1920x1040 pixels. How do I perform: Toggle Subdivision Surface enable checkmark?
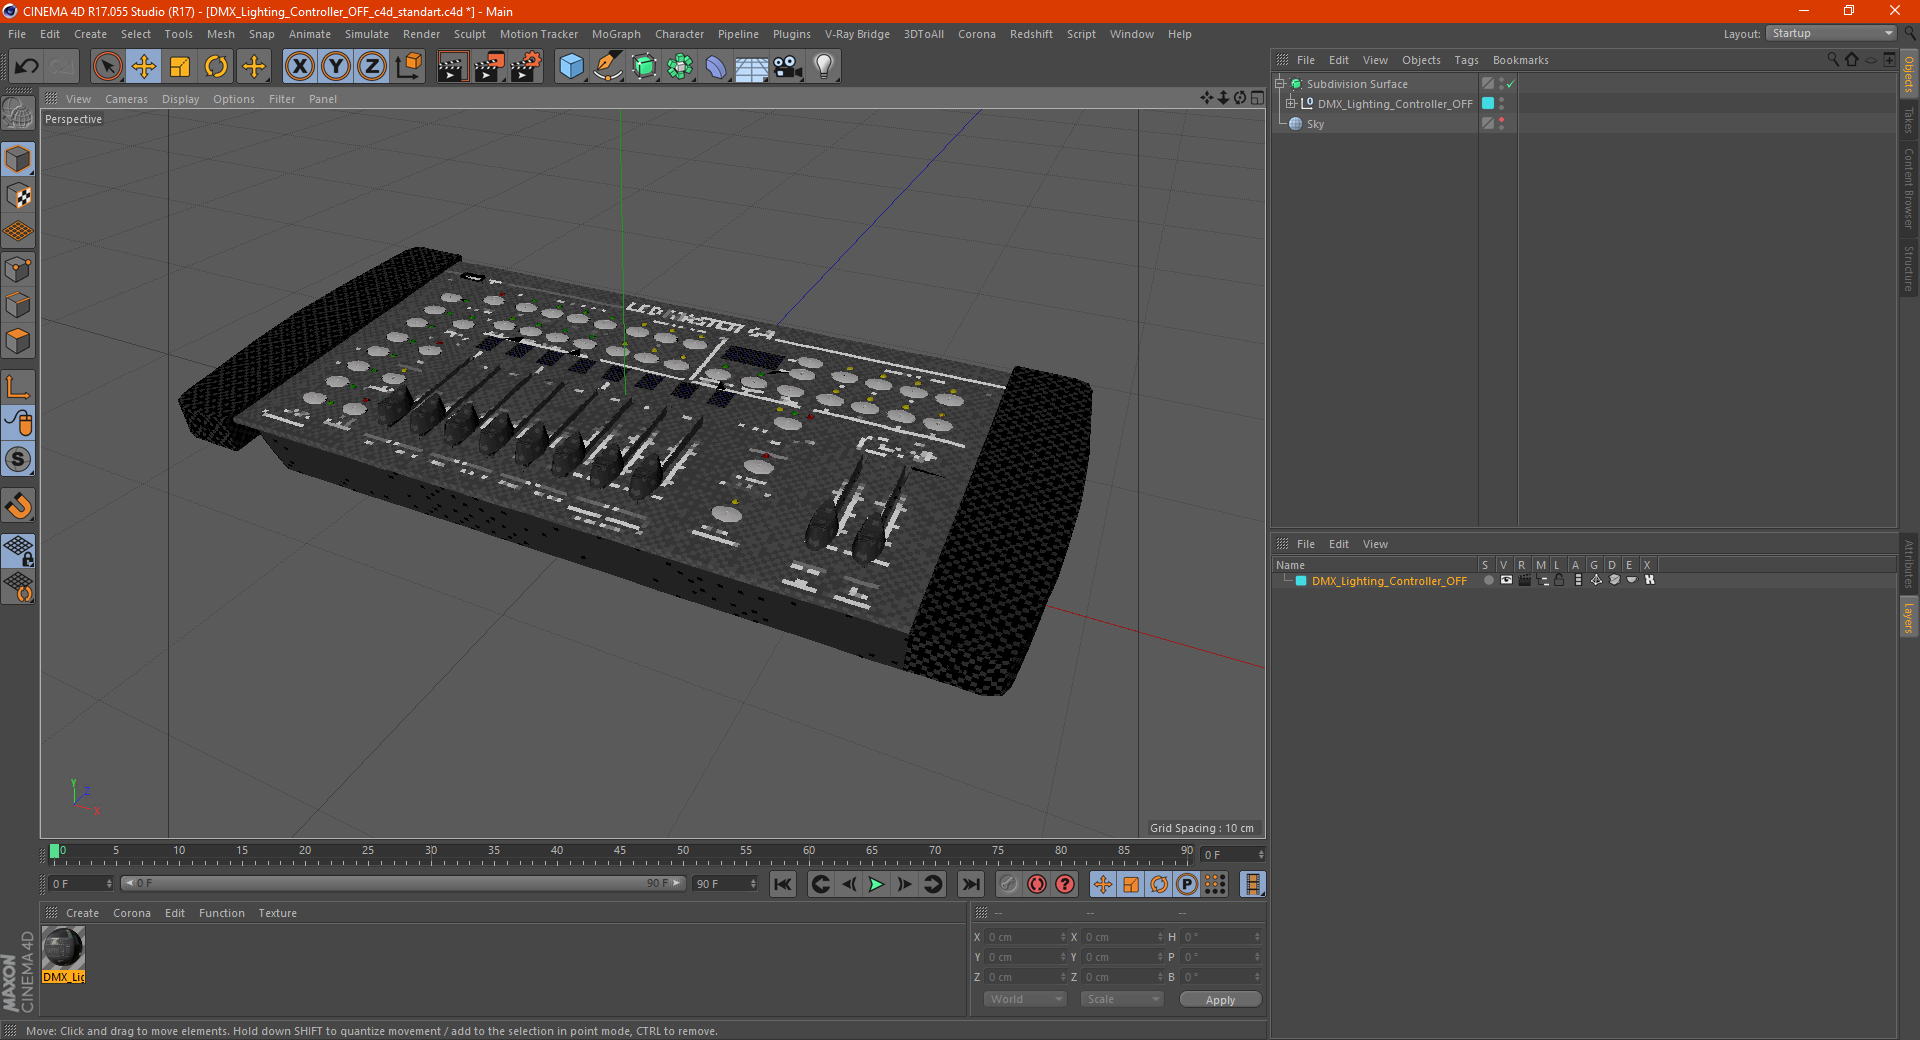[x=1510, y=84]
